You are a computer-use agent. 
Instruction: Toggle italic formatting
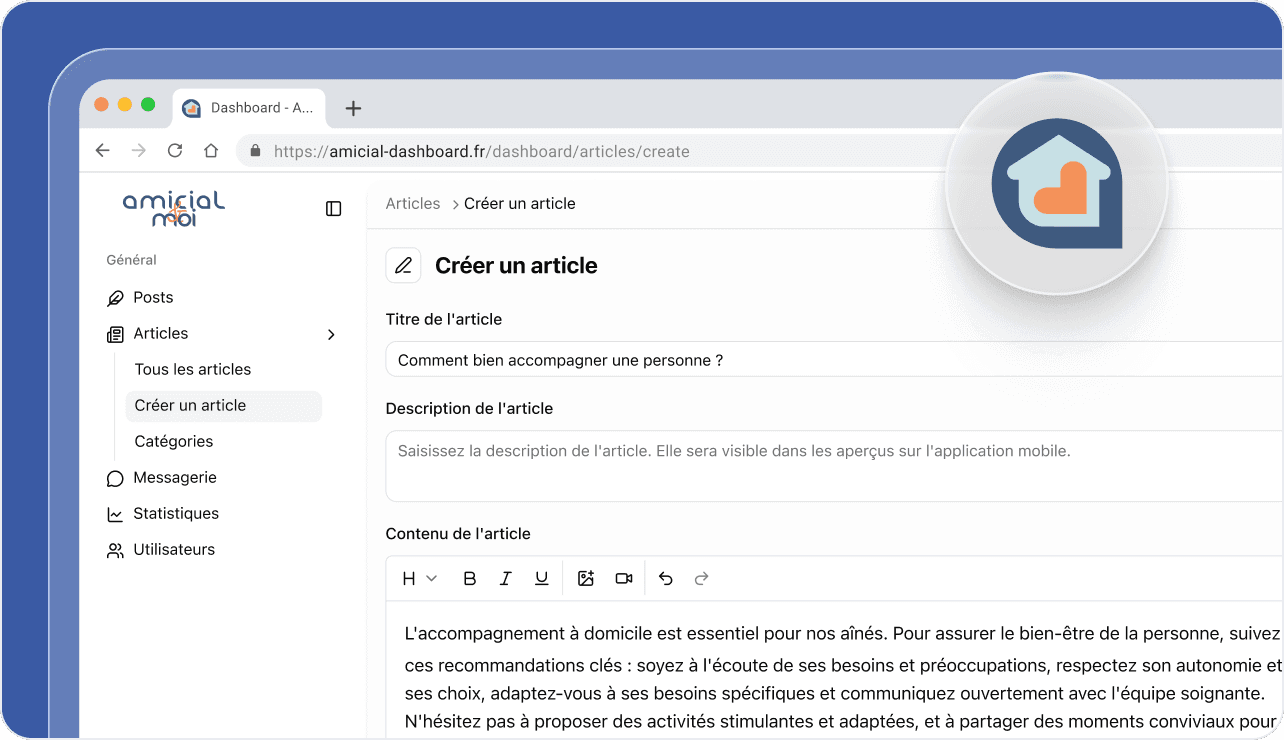(506, 578)
